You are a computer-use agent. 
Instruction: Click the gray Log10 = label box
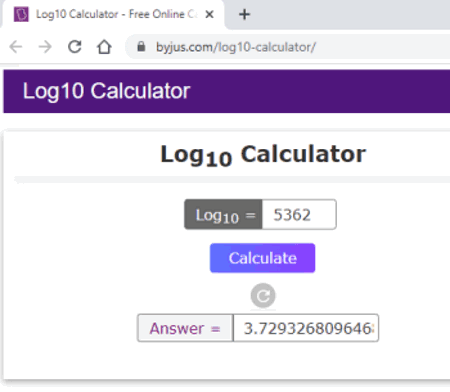click(x=223, y=214)
